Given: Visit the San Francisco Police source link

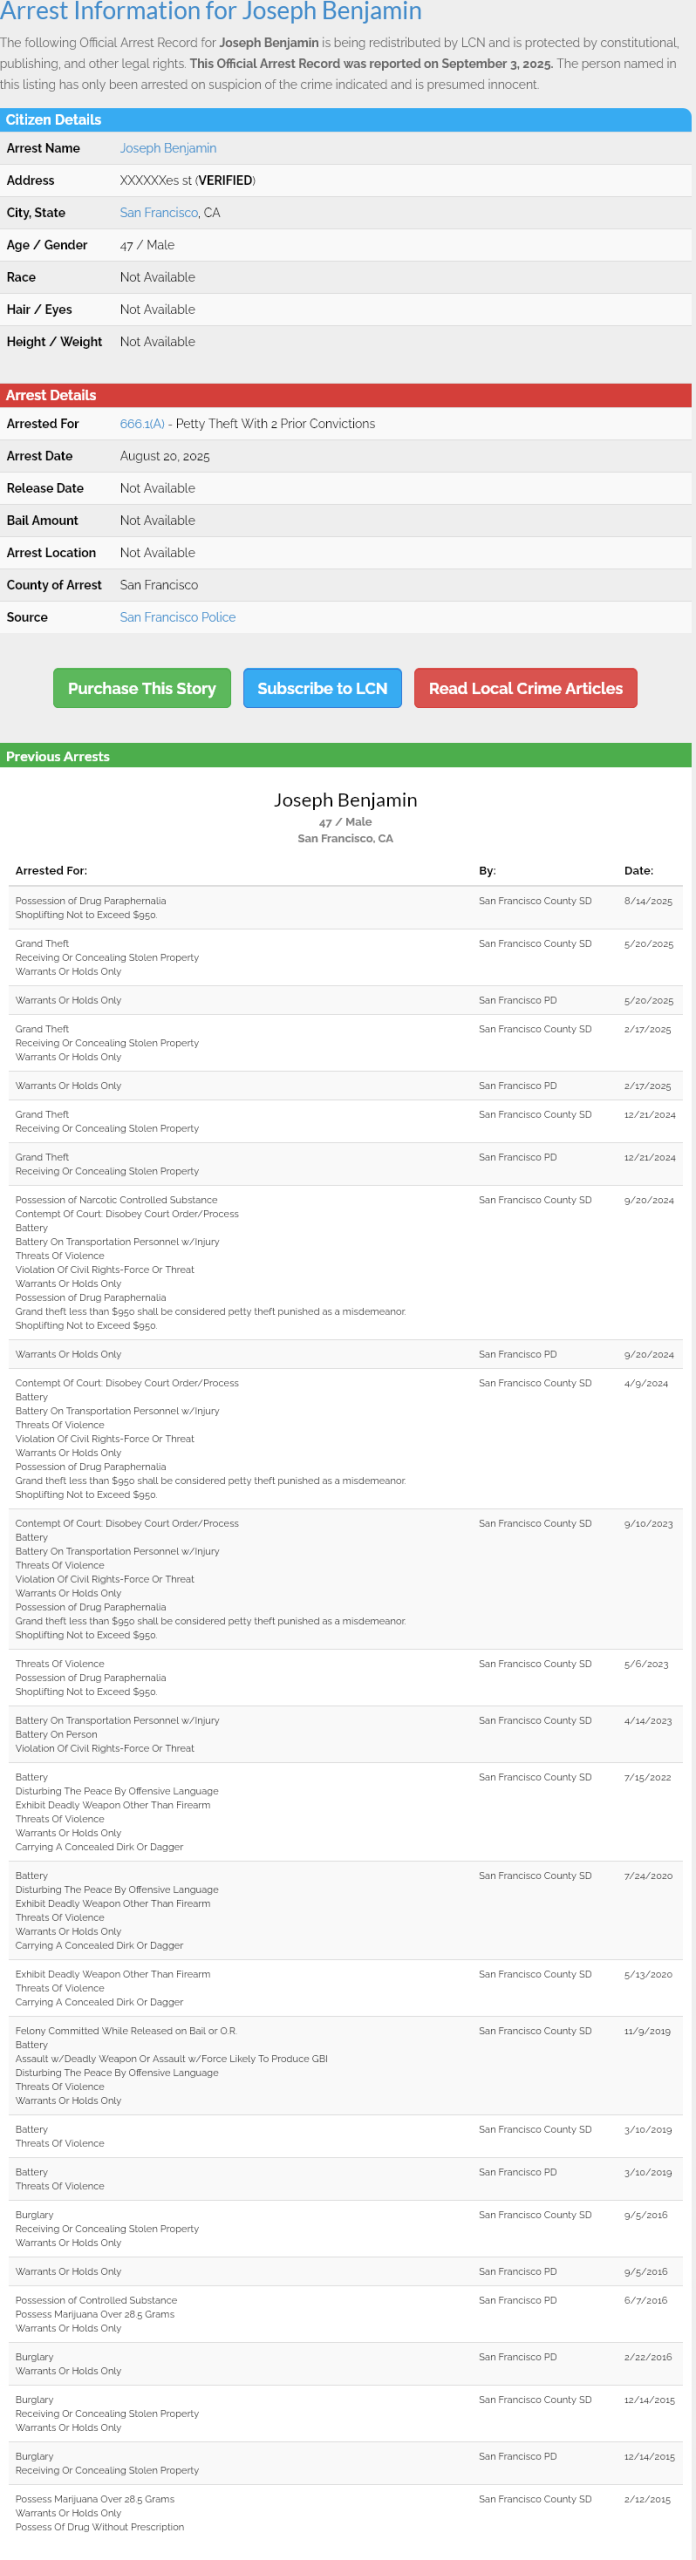Looking at the screenshot, I should pos(178,617).
